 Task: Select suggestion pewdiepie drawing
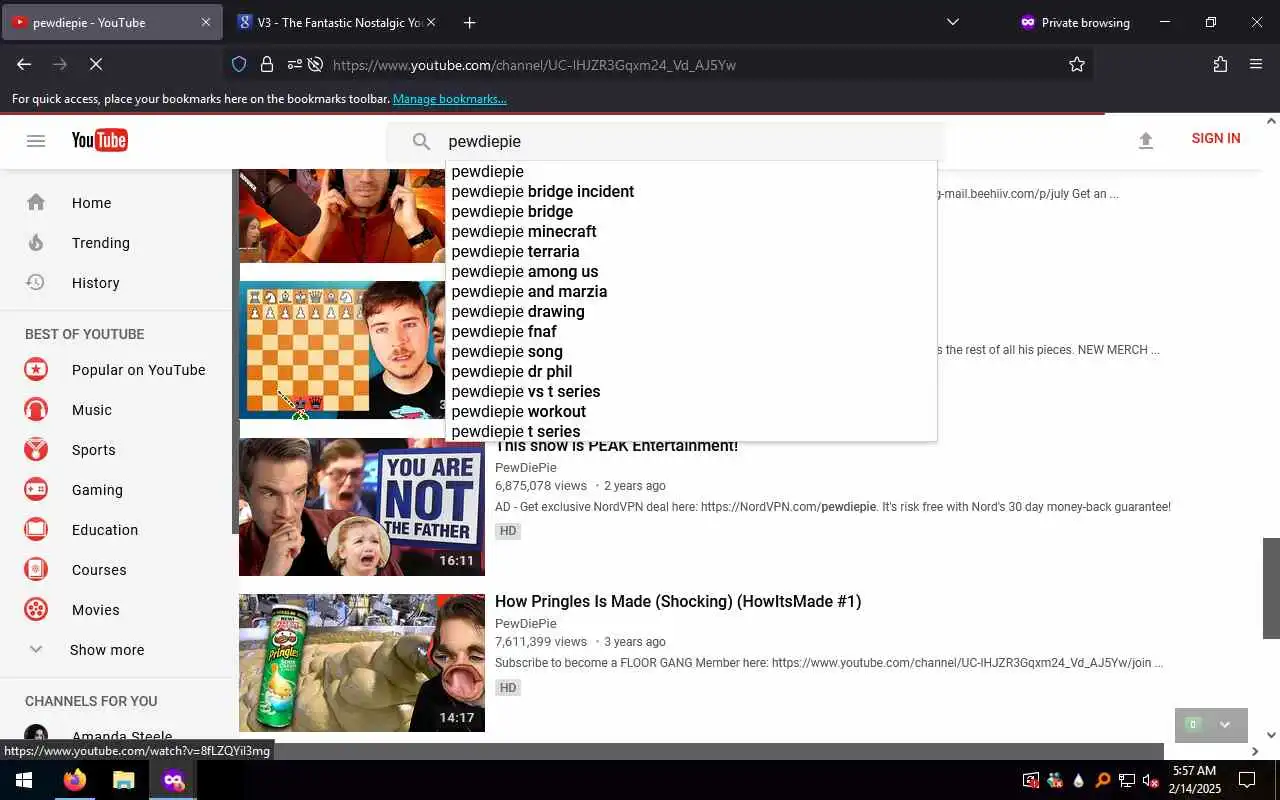[691, 312]
